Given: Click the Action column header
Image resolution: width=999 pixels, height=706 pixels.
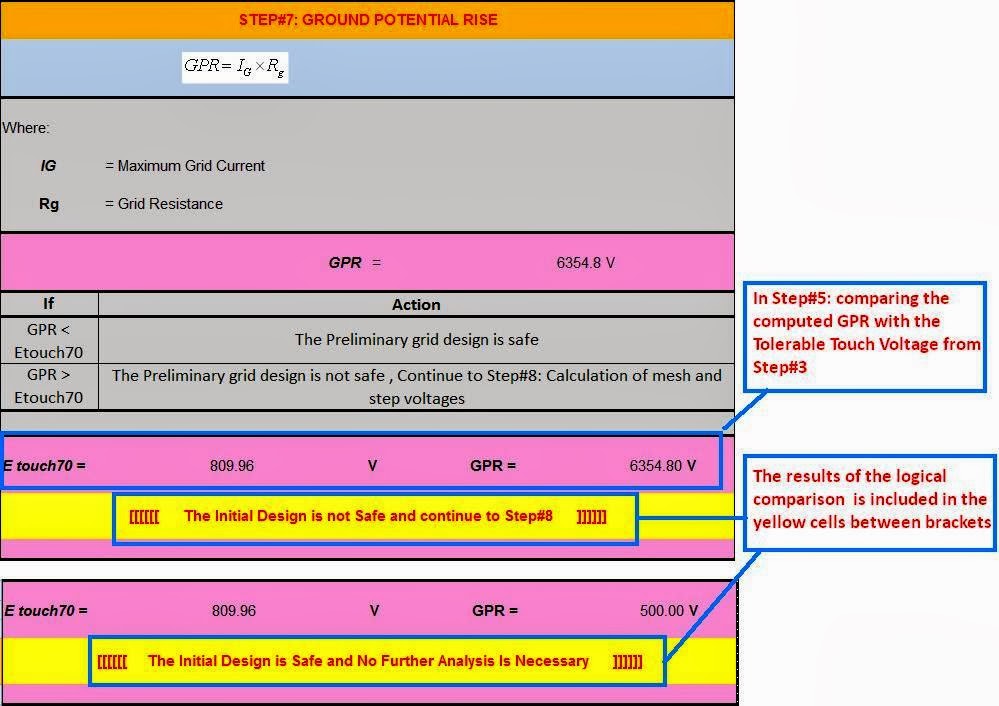Looking at the screenshot, I should (416, 304).
